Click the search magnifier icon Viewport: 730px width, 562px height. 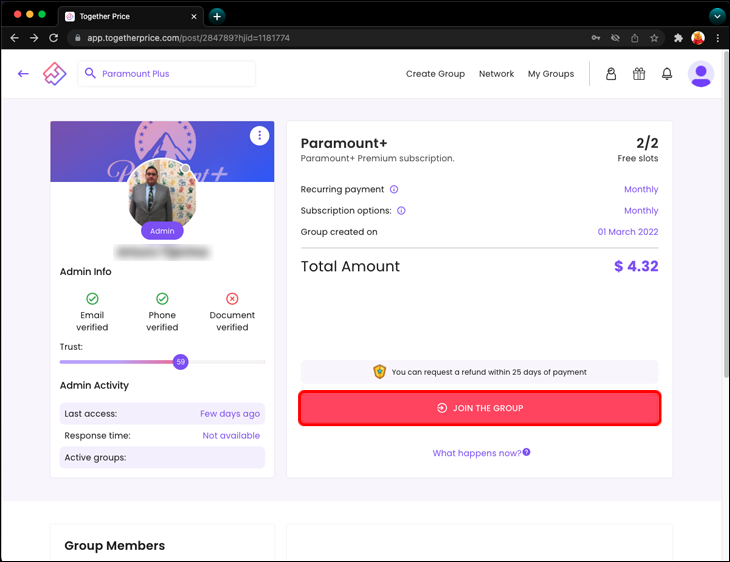click(90, 73)
